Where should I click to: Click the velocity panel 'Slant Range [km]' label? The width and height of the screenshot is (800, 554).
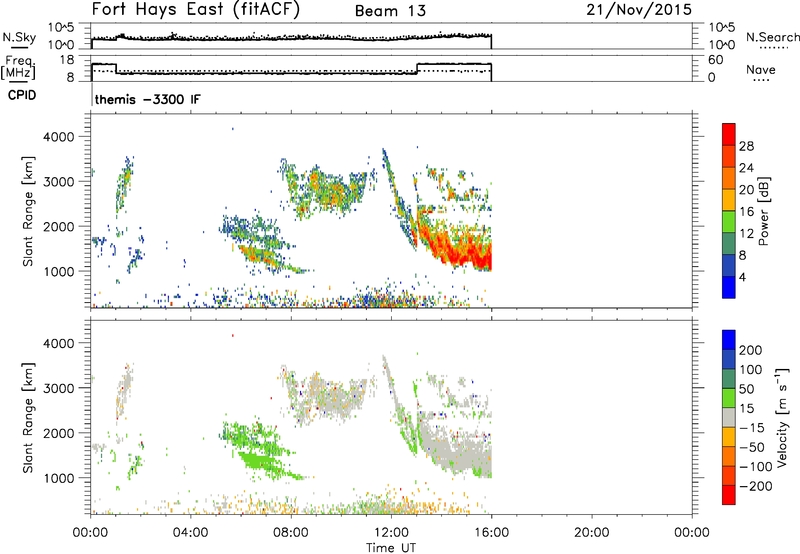point(28,418)
